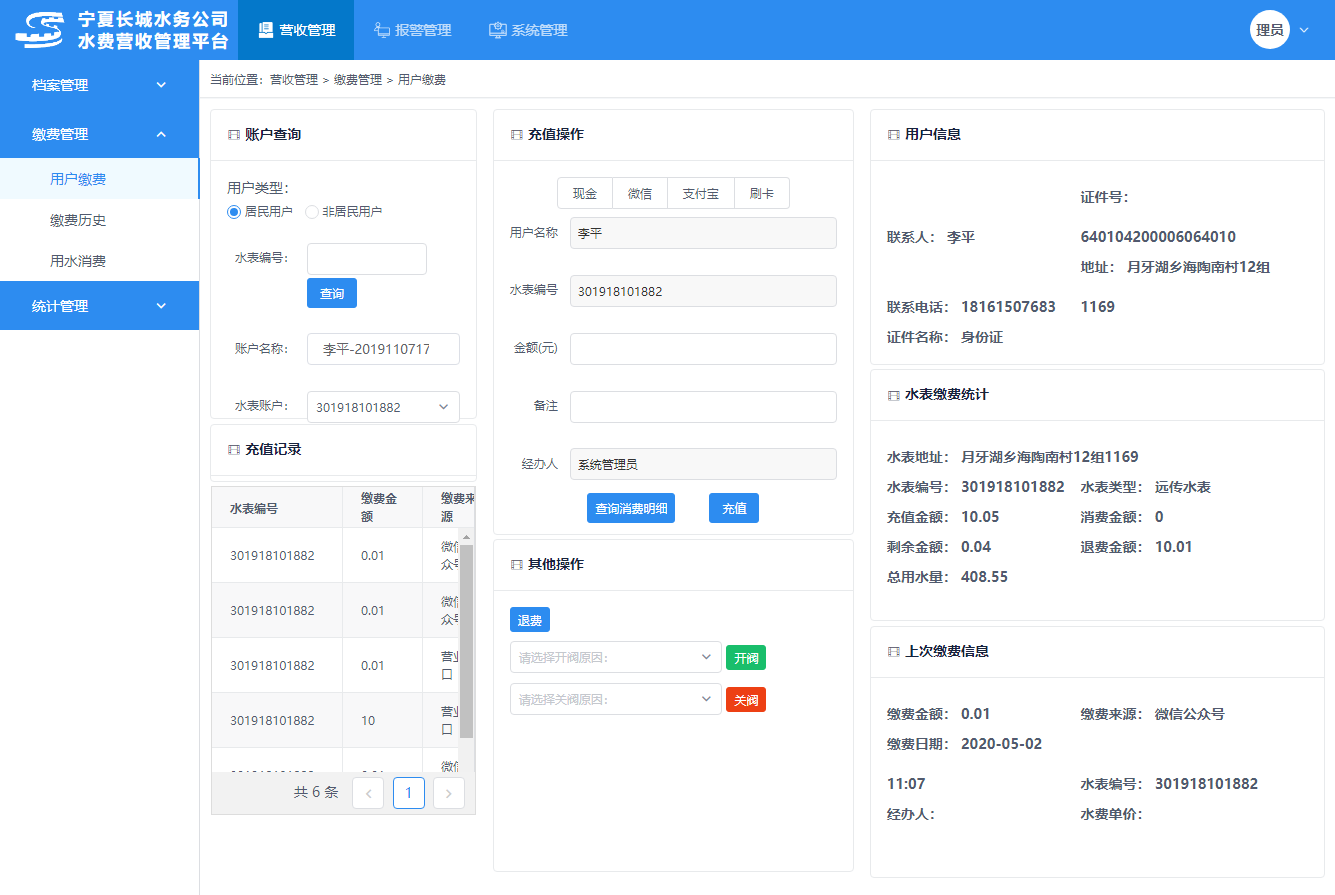Screen dimensions: 1335x895
Task: Click the 用户信息 panel header icon
Action: click(893, 135)
